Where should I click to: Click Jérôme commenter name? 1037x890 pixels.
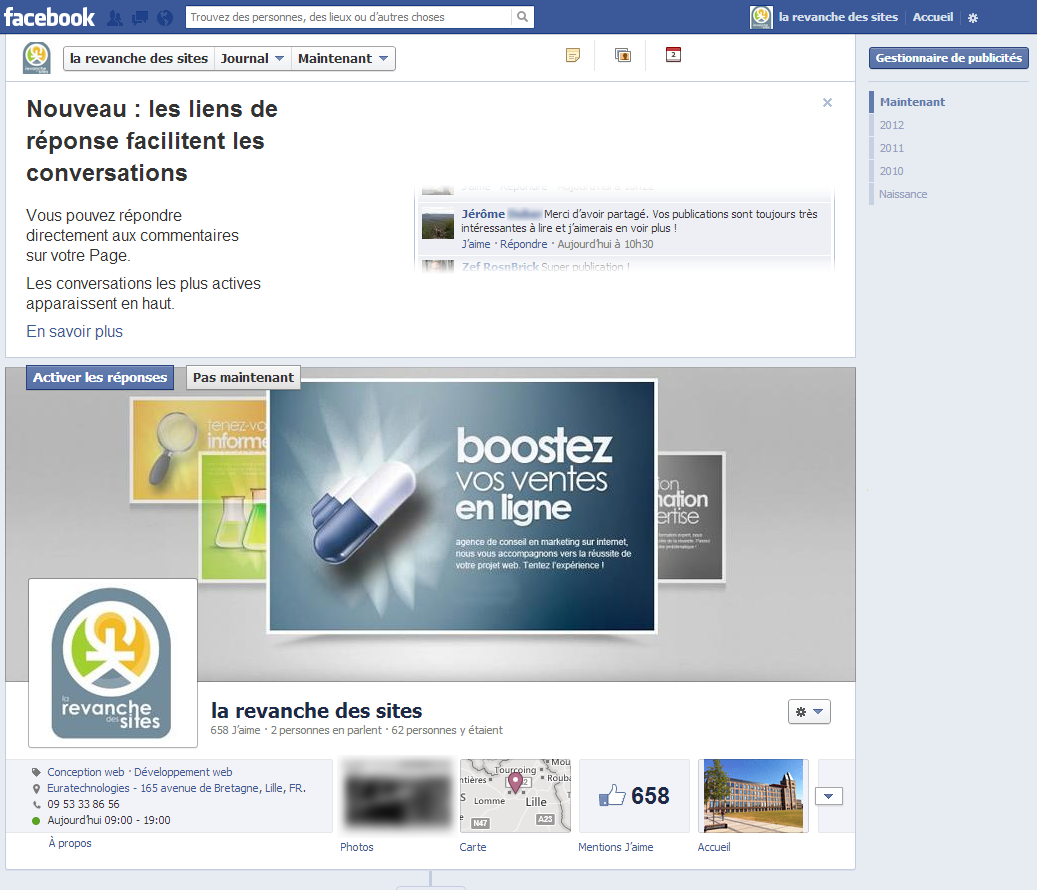pyautogui.click(x=483, y=214)
